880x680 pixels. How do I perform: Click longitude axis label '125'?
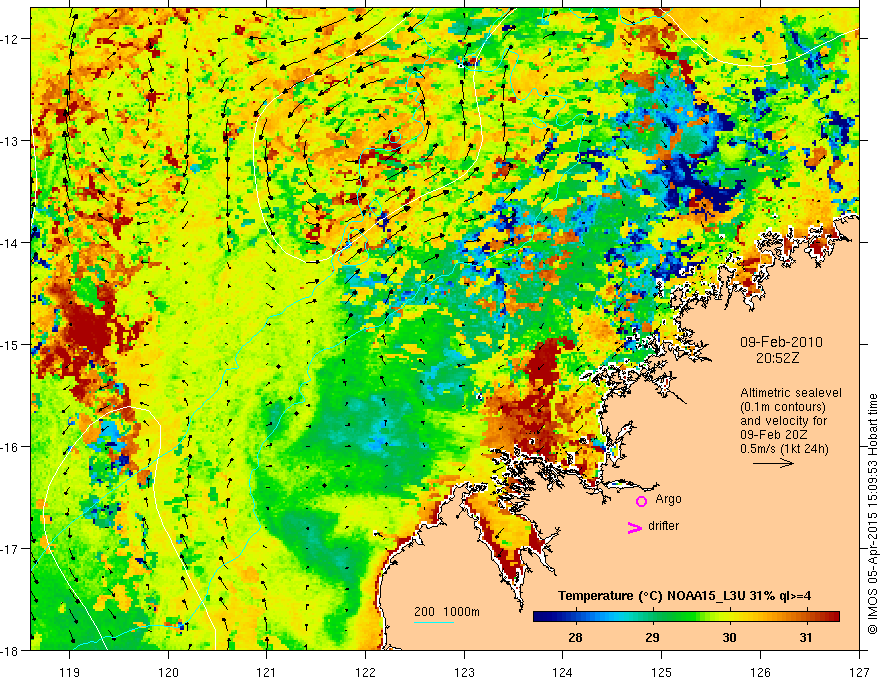(662, 672)
